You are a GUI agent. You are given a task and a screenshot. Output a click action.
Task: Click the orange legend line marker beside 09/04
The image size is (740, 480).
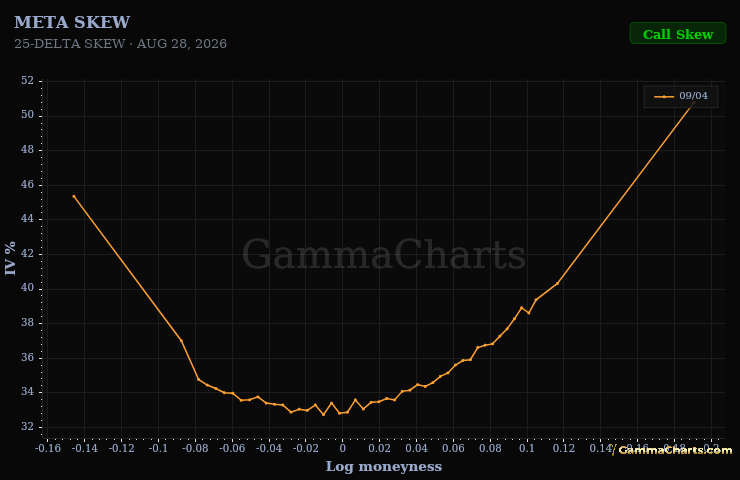[x=664, y=97]
